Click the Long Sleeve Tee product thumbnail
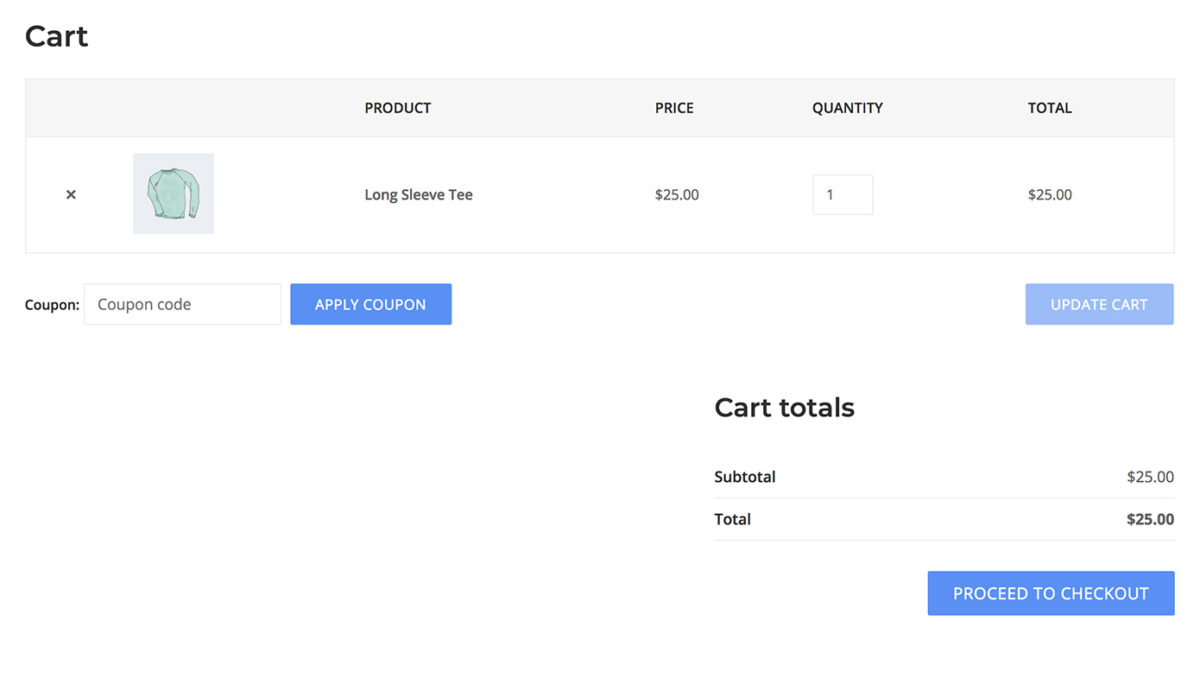1200x691 pixels. coord(173,194)
